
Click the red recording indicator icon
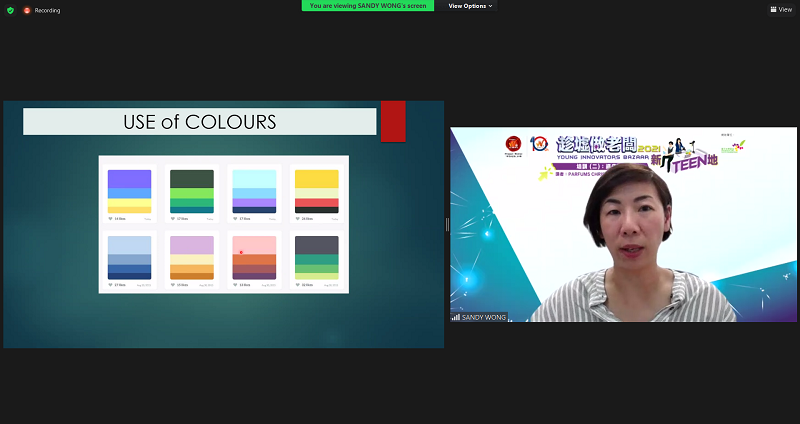(x=27, y=10)
